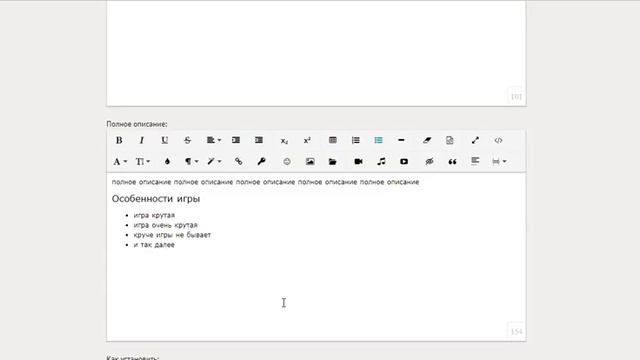Click the key icon in toolbar
Screen dimensions: 640x360
click(x=262, y=162)
